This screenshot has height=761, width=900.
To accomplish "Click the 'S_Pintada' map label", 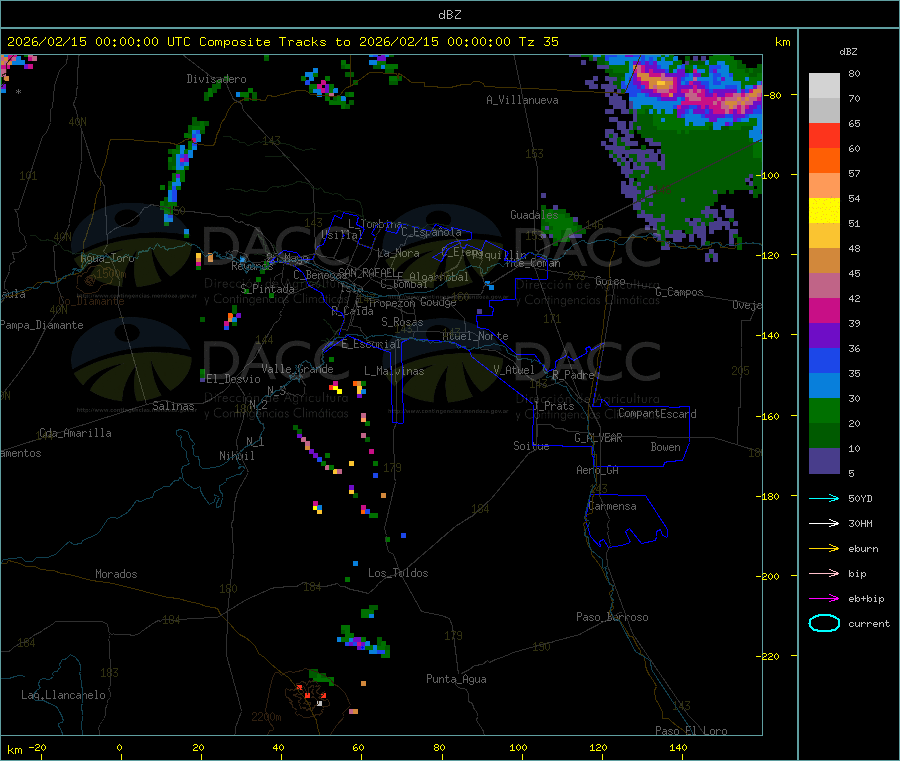I will tap(267, 289).
